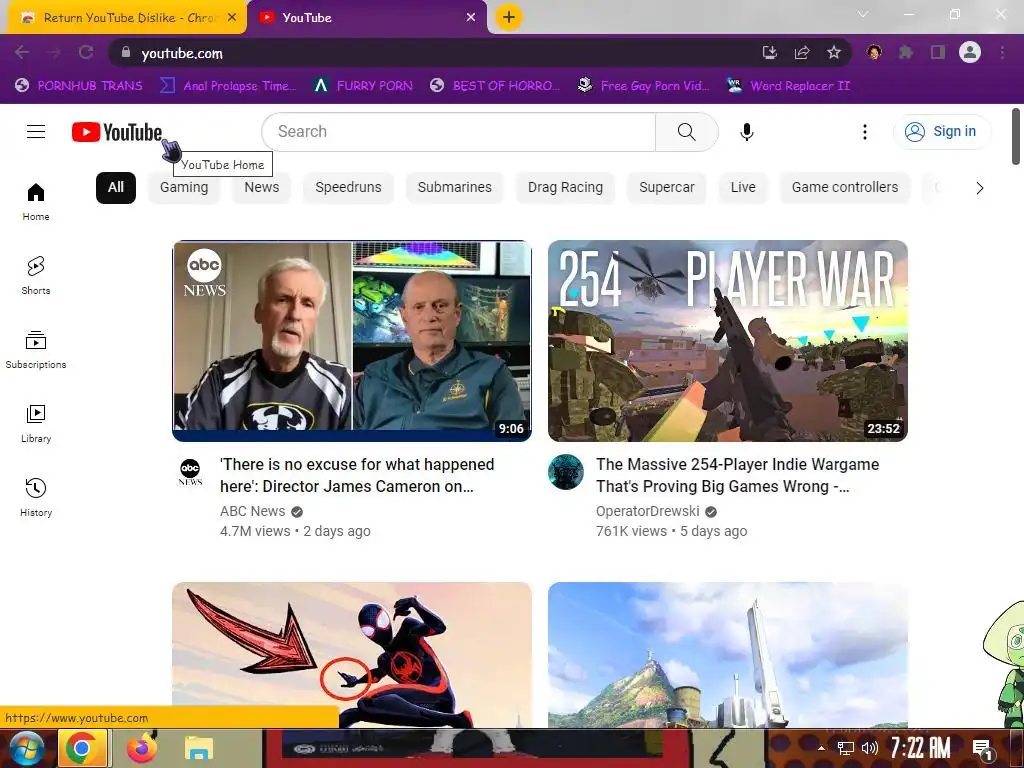Viewport: 1024px width, 768px height.
Task: Click the 7:22 AM taskbar clock
Action: (x=920, y=748)
